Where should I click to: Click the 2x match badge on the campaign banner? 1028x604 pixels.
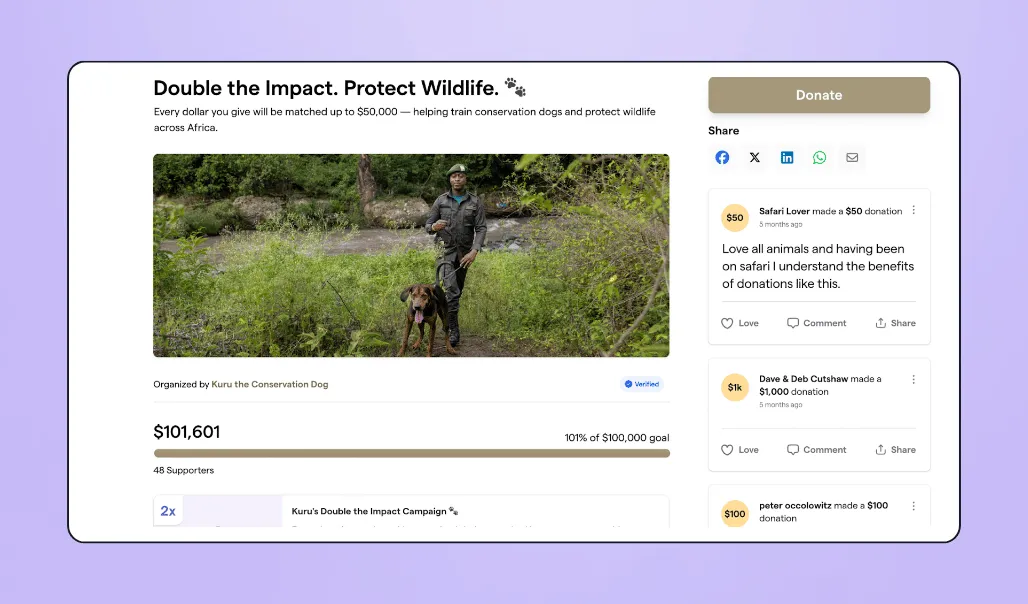168,510
